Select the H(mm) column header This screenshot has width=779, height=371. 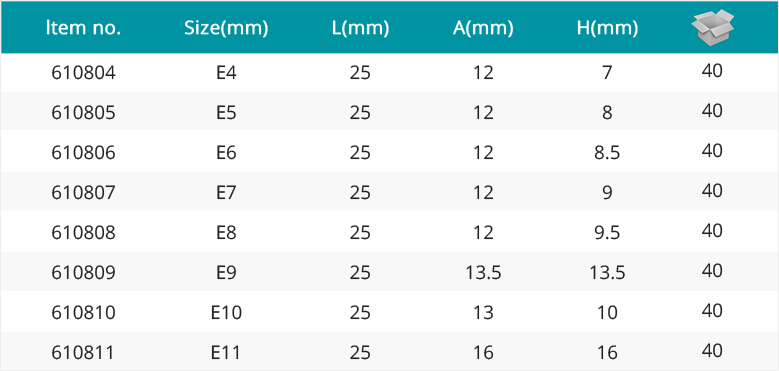[x=607, y=29]
